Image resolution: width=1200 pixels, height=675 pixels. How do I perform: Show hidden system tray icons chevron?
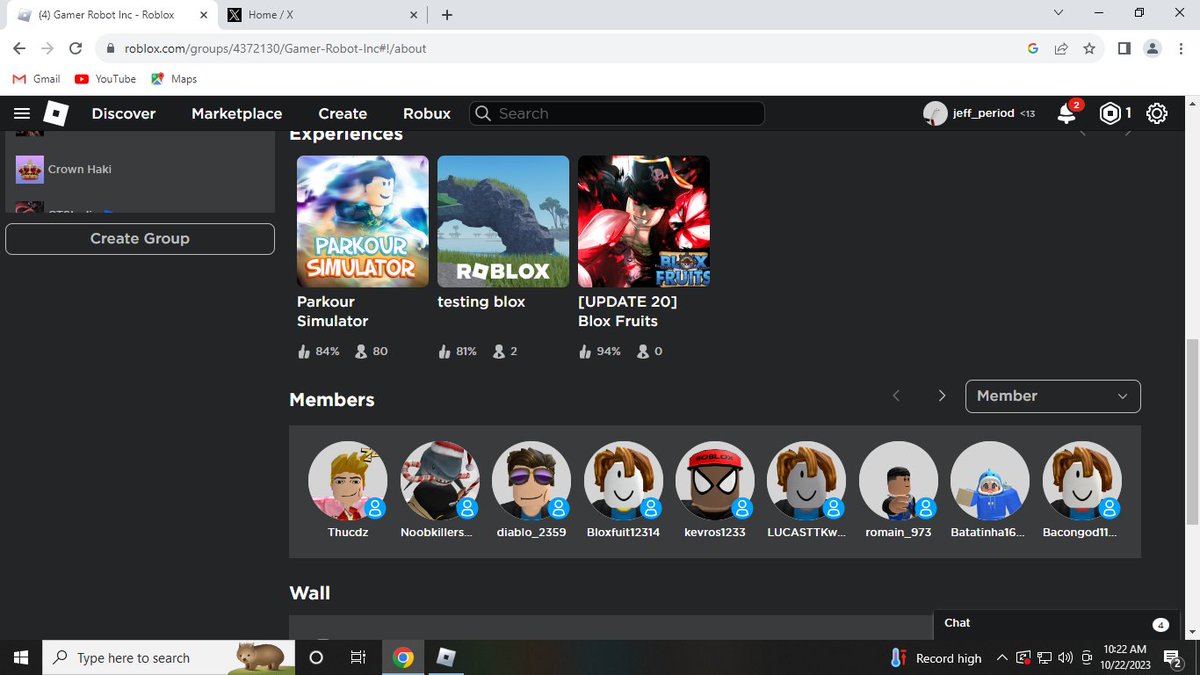click(x=1002, y=658)
